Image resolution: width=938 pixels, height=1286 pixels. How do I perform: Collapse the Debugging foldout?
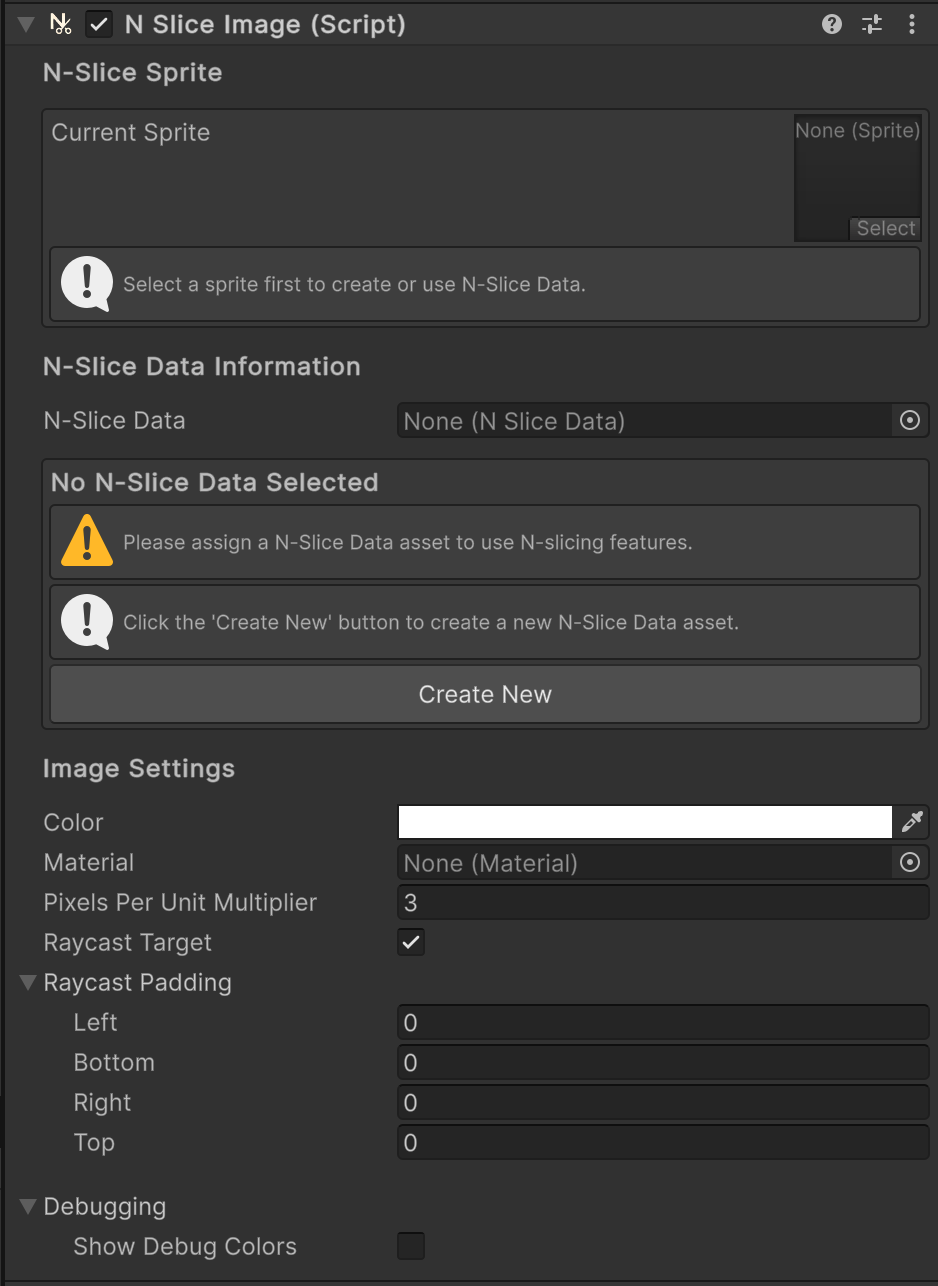(x=28, y=1207)
